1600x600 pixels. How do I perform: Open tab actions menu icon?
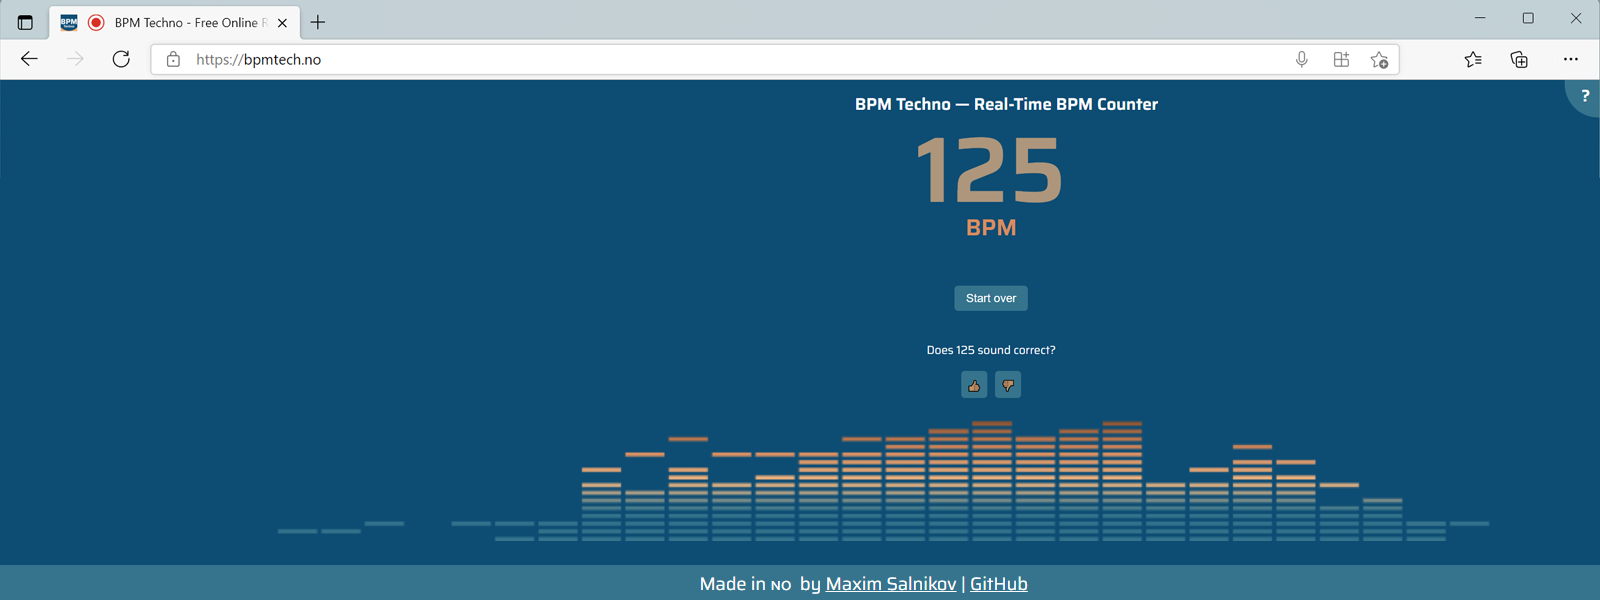[25, 22]
